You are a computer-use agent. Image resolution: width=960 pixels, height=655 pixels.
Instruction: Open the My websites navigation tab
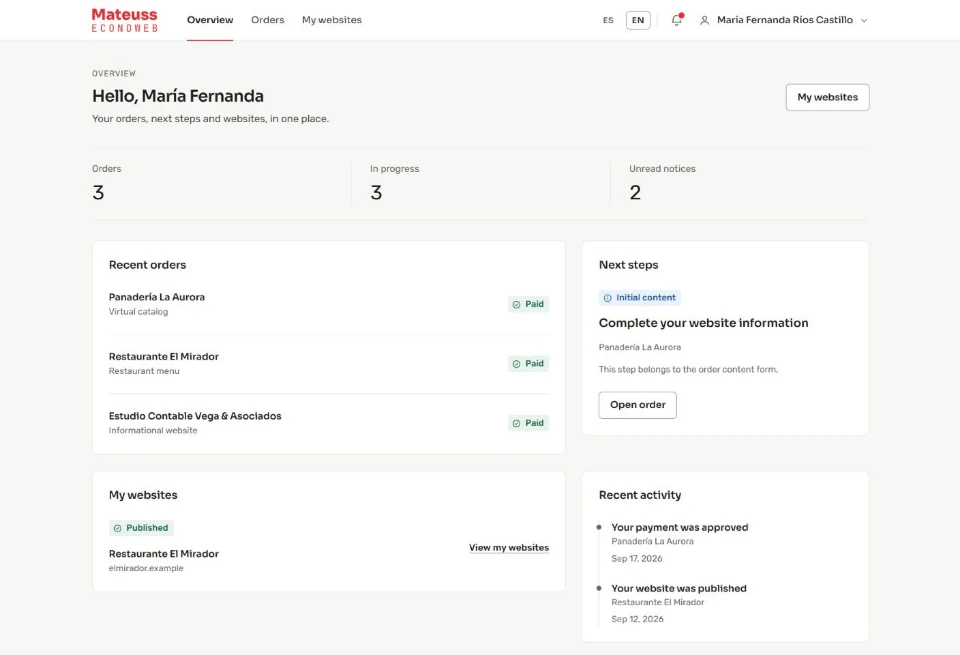[332, 20]
